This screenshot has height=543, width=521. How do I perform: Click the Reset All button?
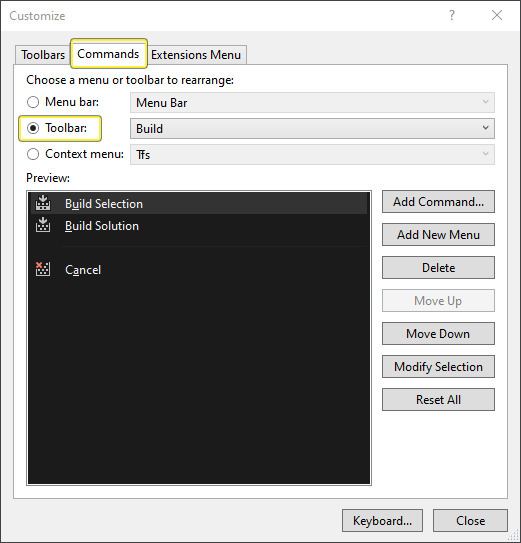438,400
